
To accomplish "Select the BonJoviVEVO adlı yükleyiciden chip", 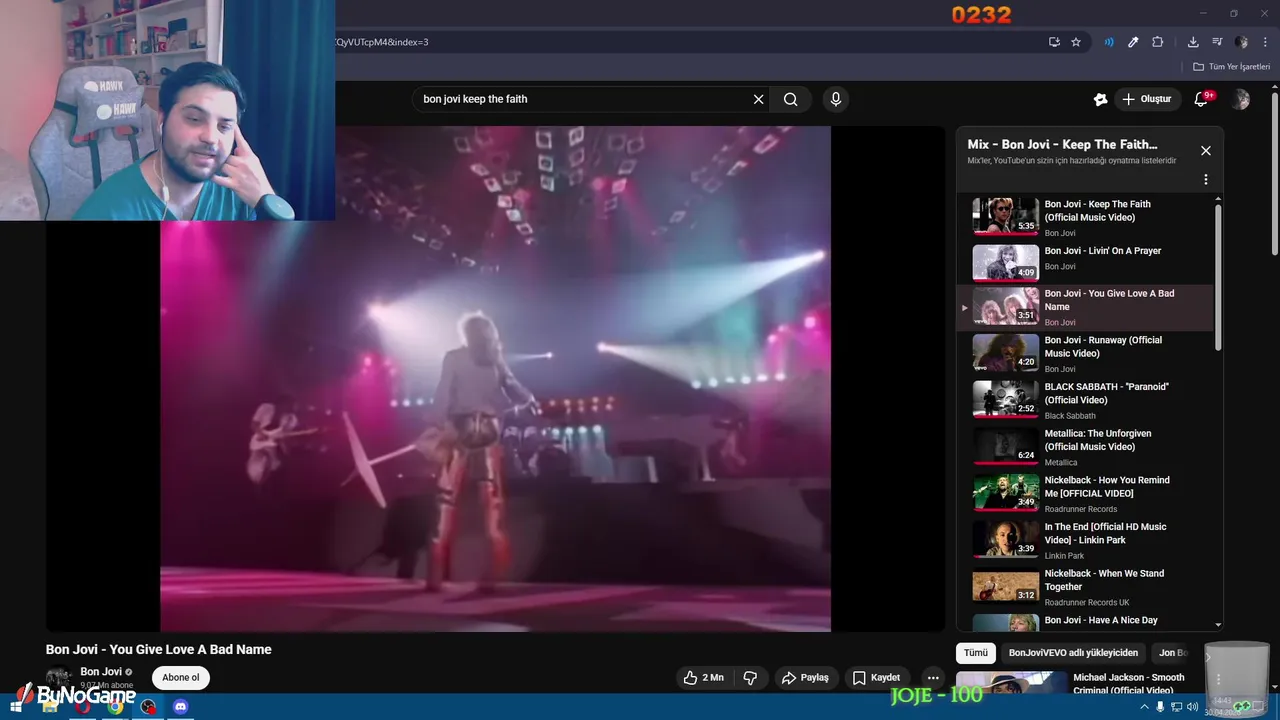I will pyautogui.click(x=1073, y=653).
